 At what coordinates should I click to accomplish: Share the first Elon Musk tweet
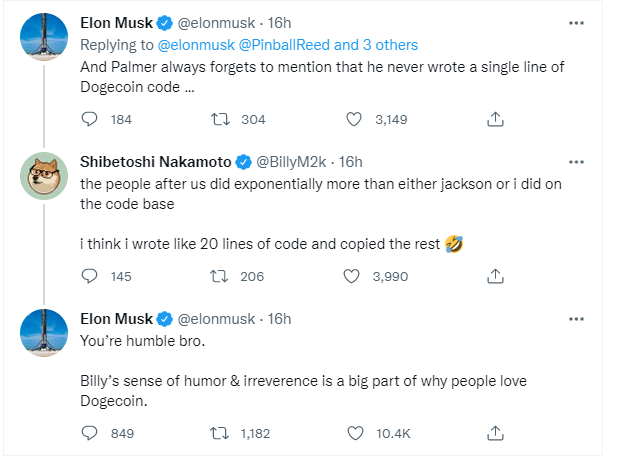(x=494, y=119)
